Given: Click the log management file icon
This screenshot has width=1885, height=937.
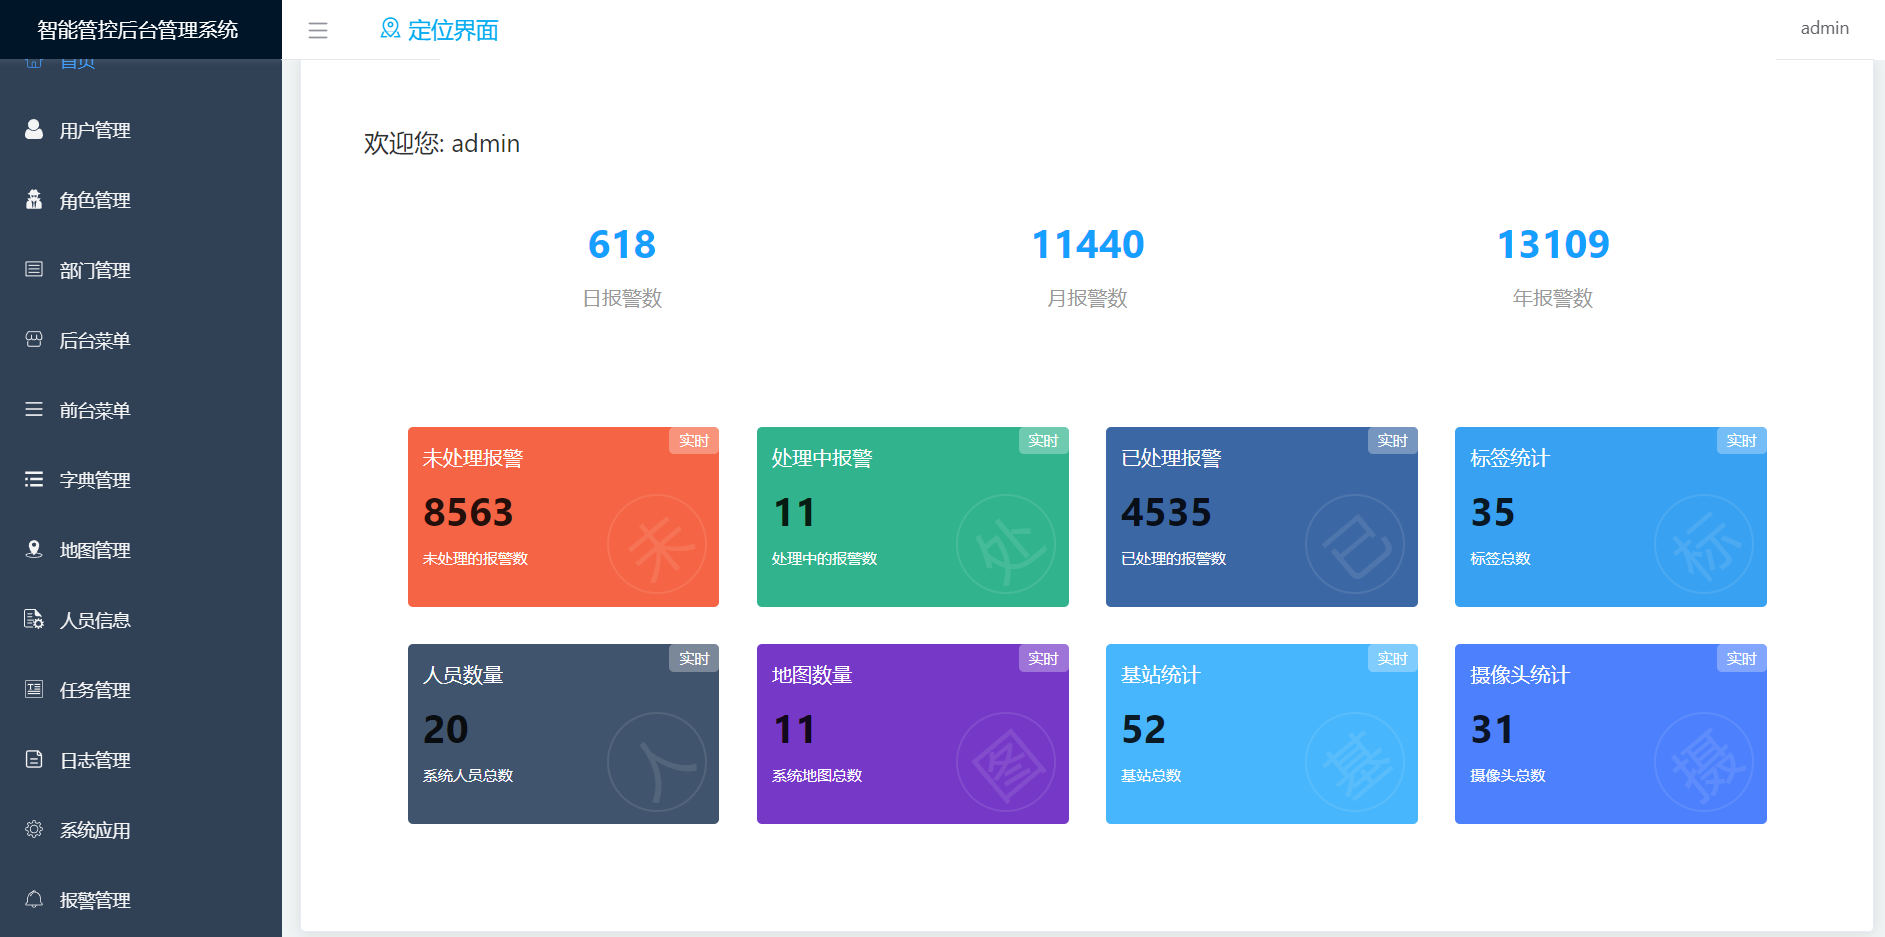Looking at the screenshot, I should 34,759.
